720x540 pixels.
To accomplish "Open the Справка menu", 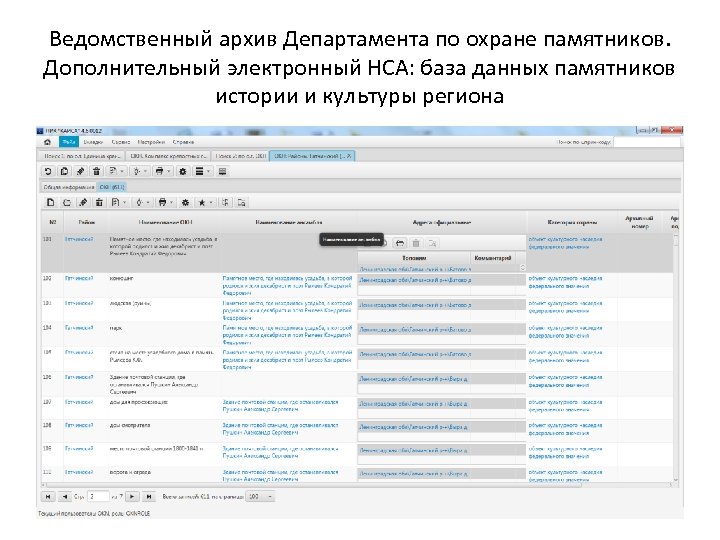I will tap(183, 142).
